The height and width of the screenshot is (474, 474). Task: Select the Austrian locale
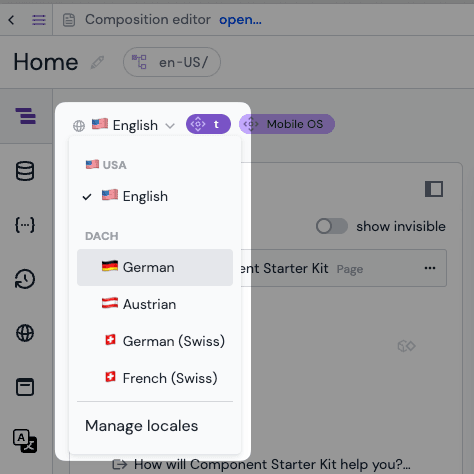click(x=155, y=304)
